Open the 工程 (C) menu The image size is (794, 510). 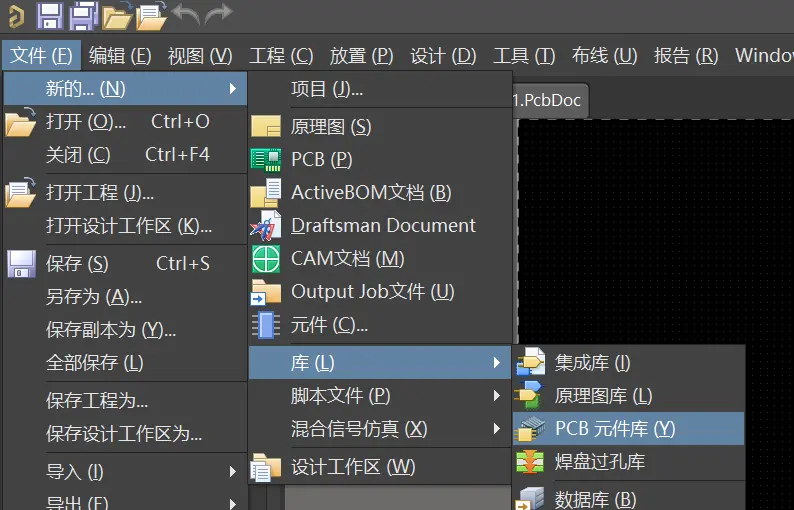pos(281,55)
